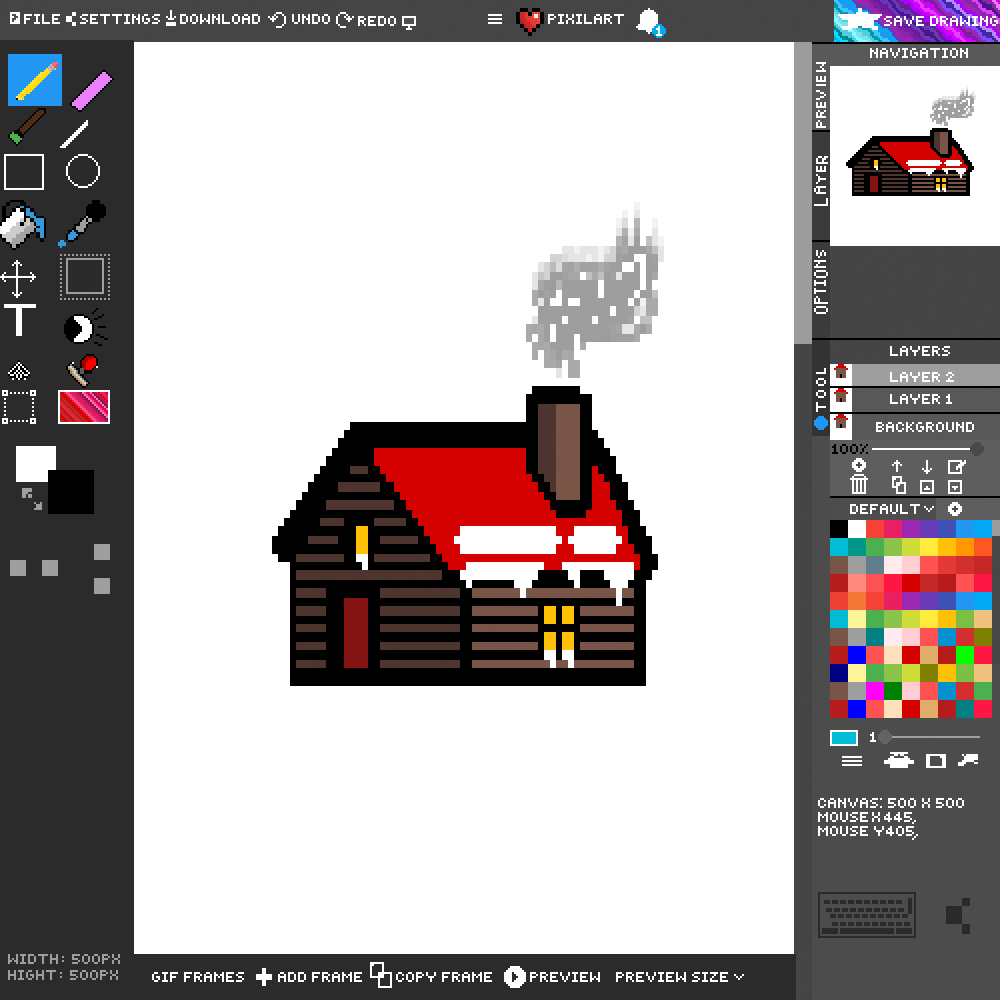Choose the Circle shape tool
The image size is (1000, 1000).
85,172
